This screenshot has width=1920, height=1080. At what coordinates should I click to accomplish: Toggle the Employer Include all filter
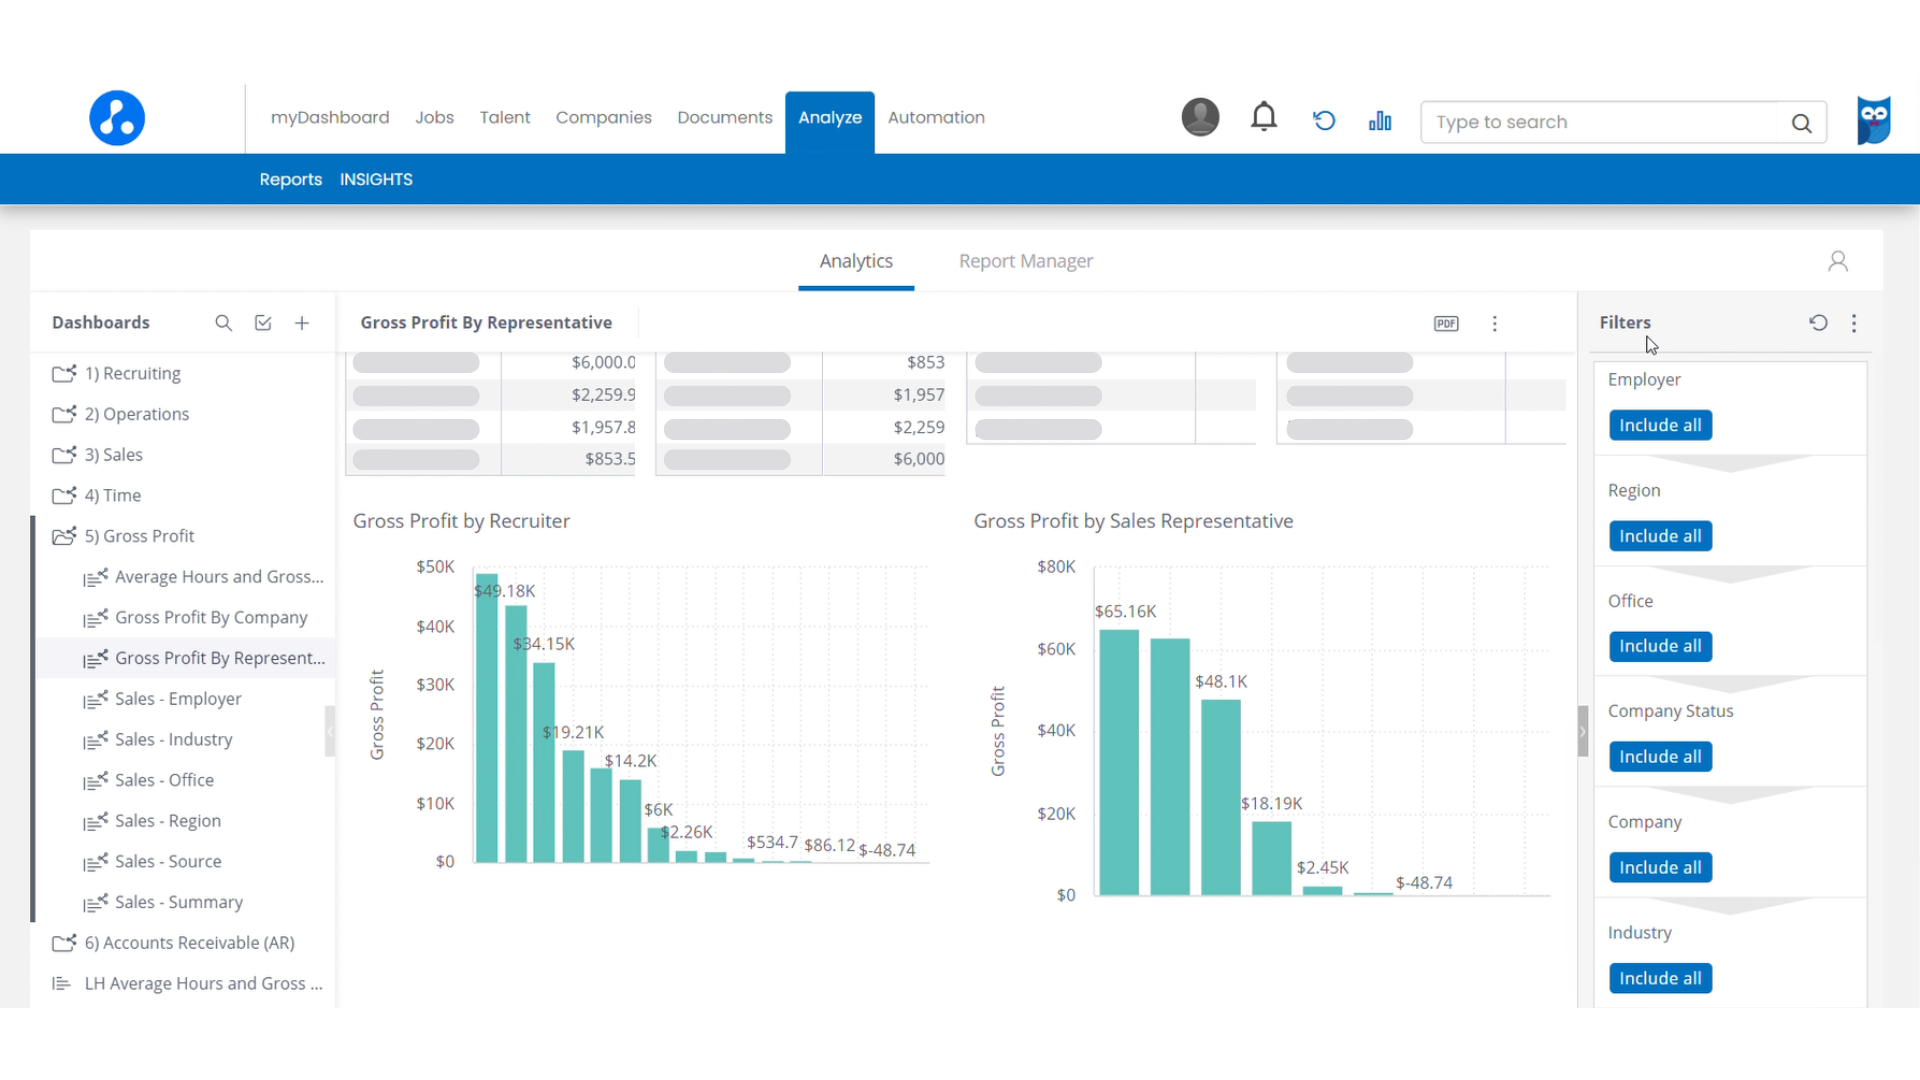[x=1660, y=425]
